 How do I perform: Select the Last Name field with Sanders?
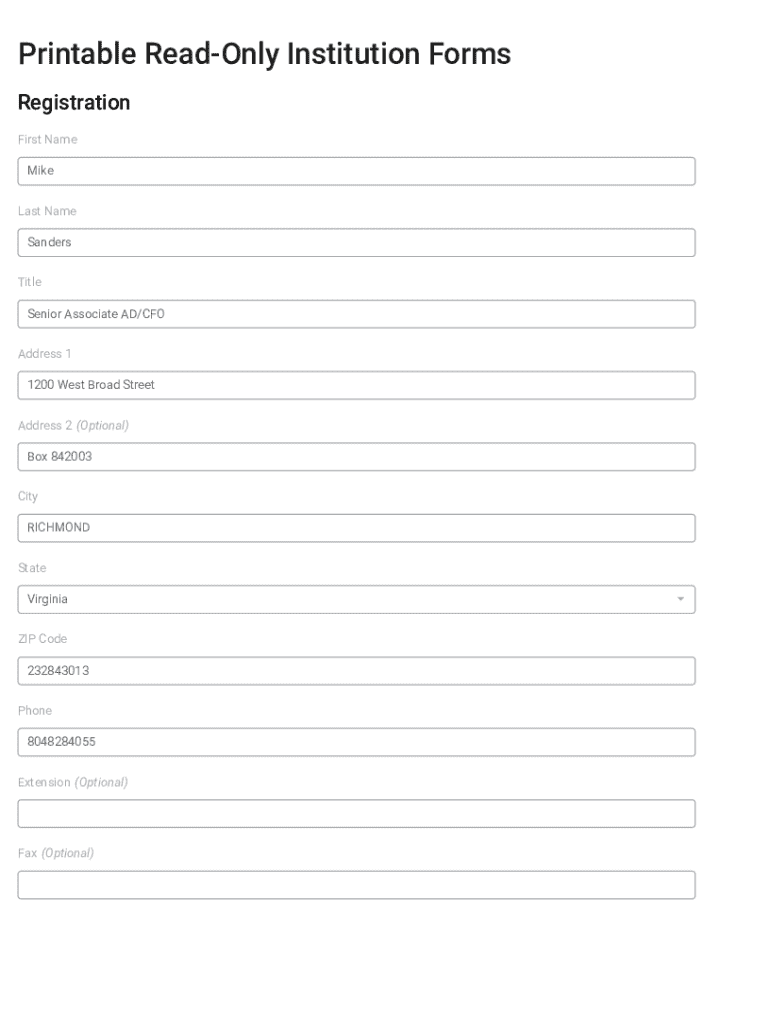pyautogui.click(x=356, y=242)
